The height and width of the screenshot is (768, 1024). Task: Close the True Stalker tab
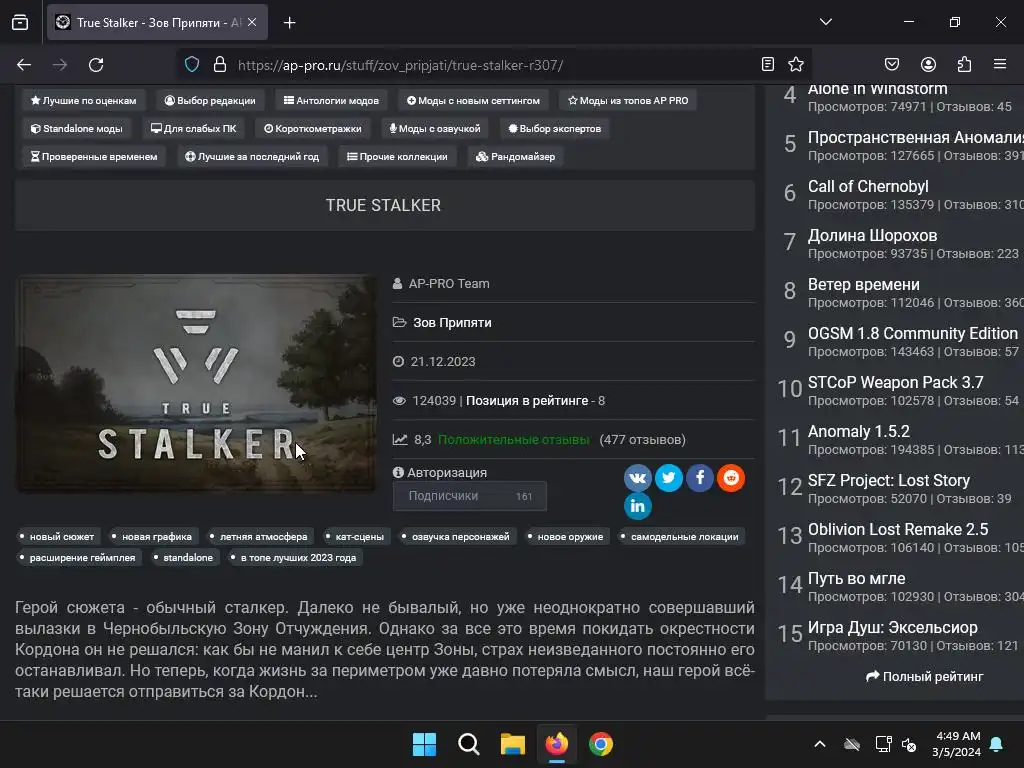point(252,22)
